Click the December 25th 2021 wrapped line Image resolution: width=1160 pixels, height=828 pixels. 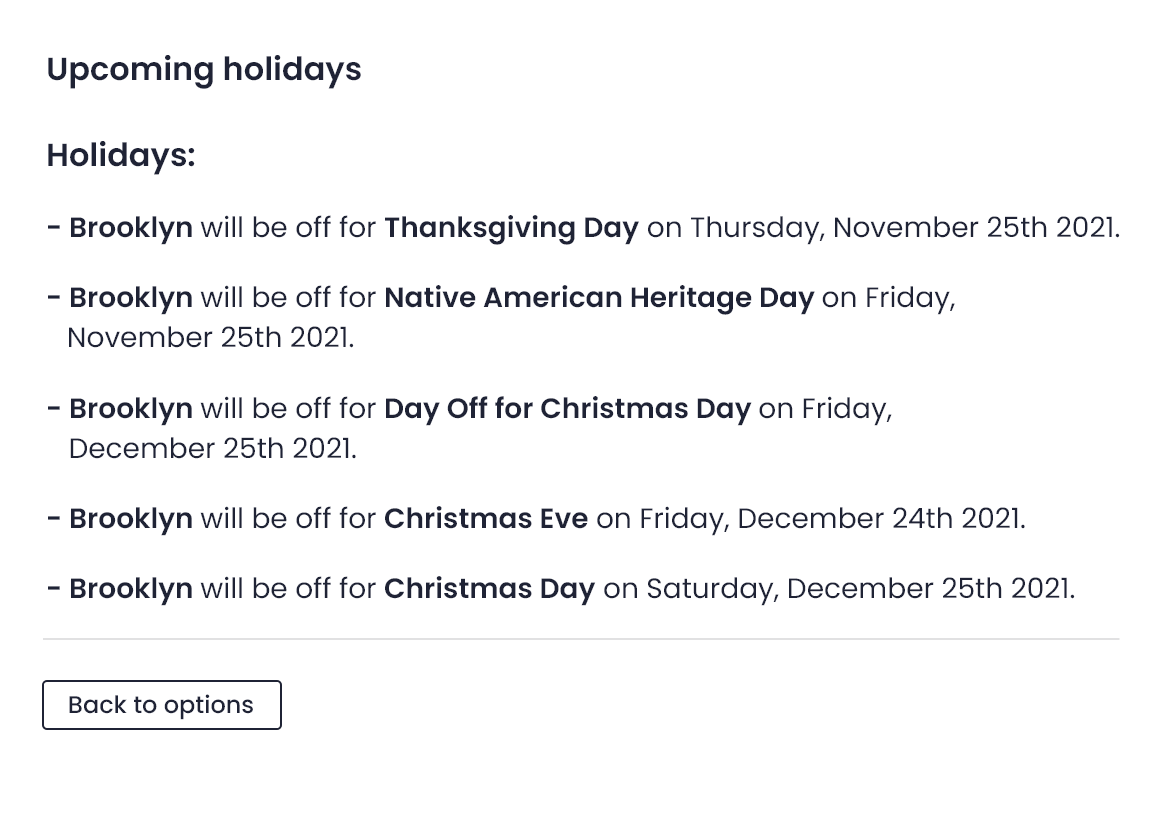(213, 448)
